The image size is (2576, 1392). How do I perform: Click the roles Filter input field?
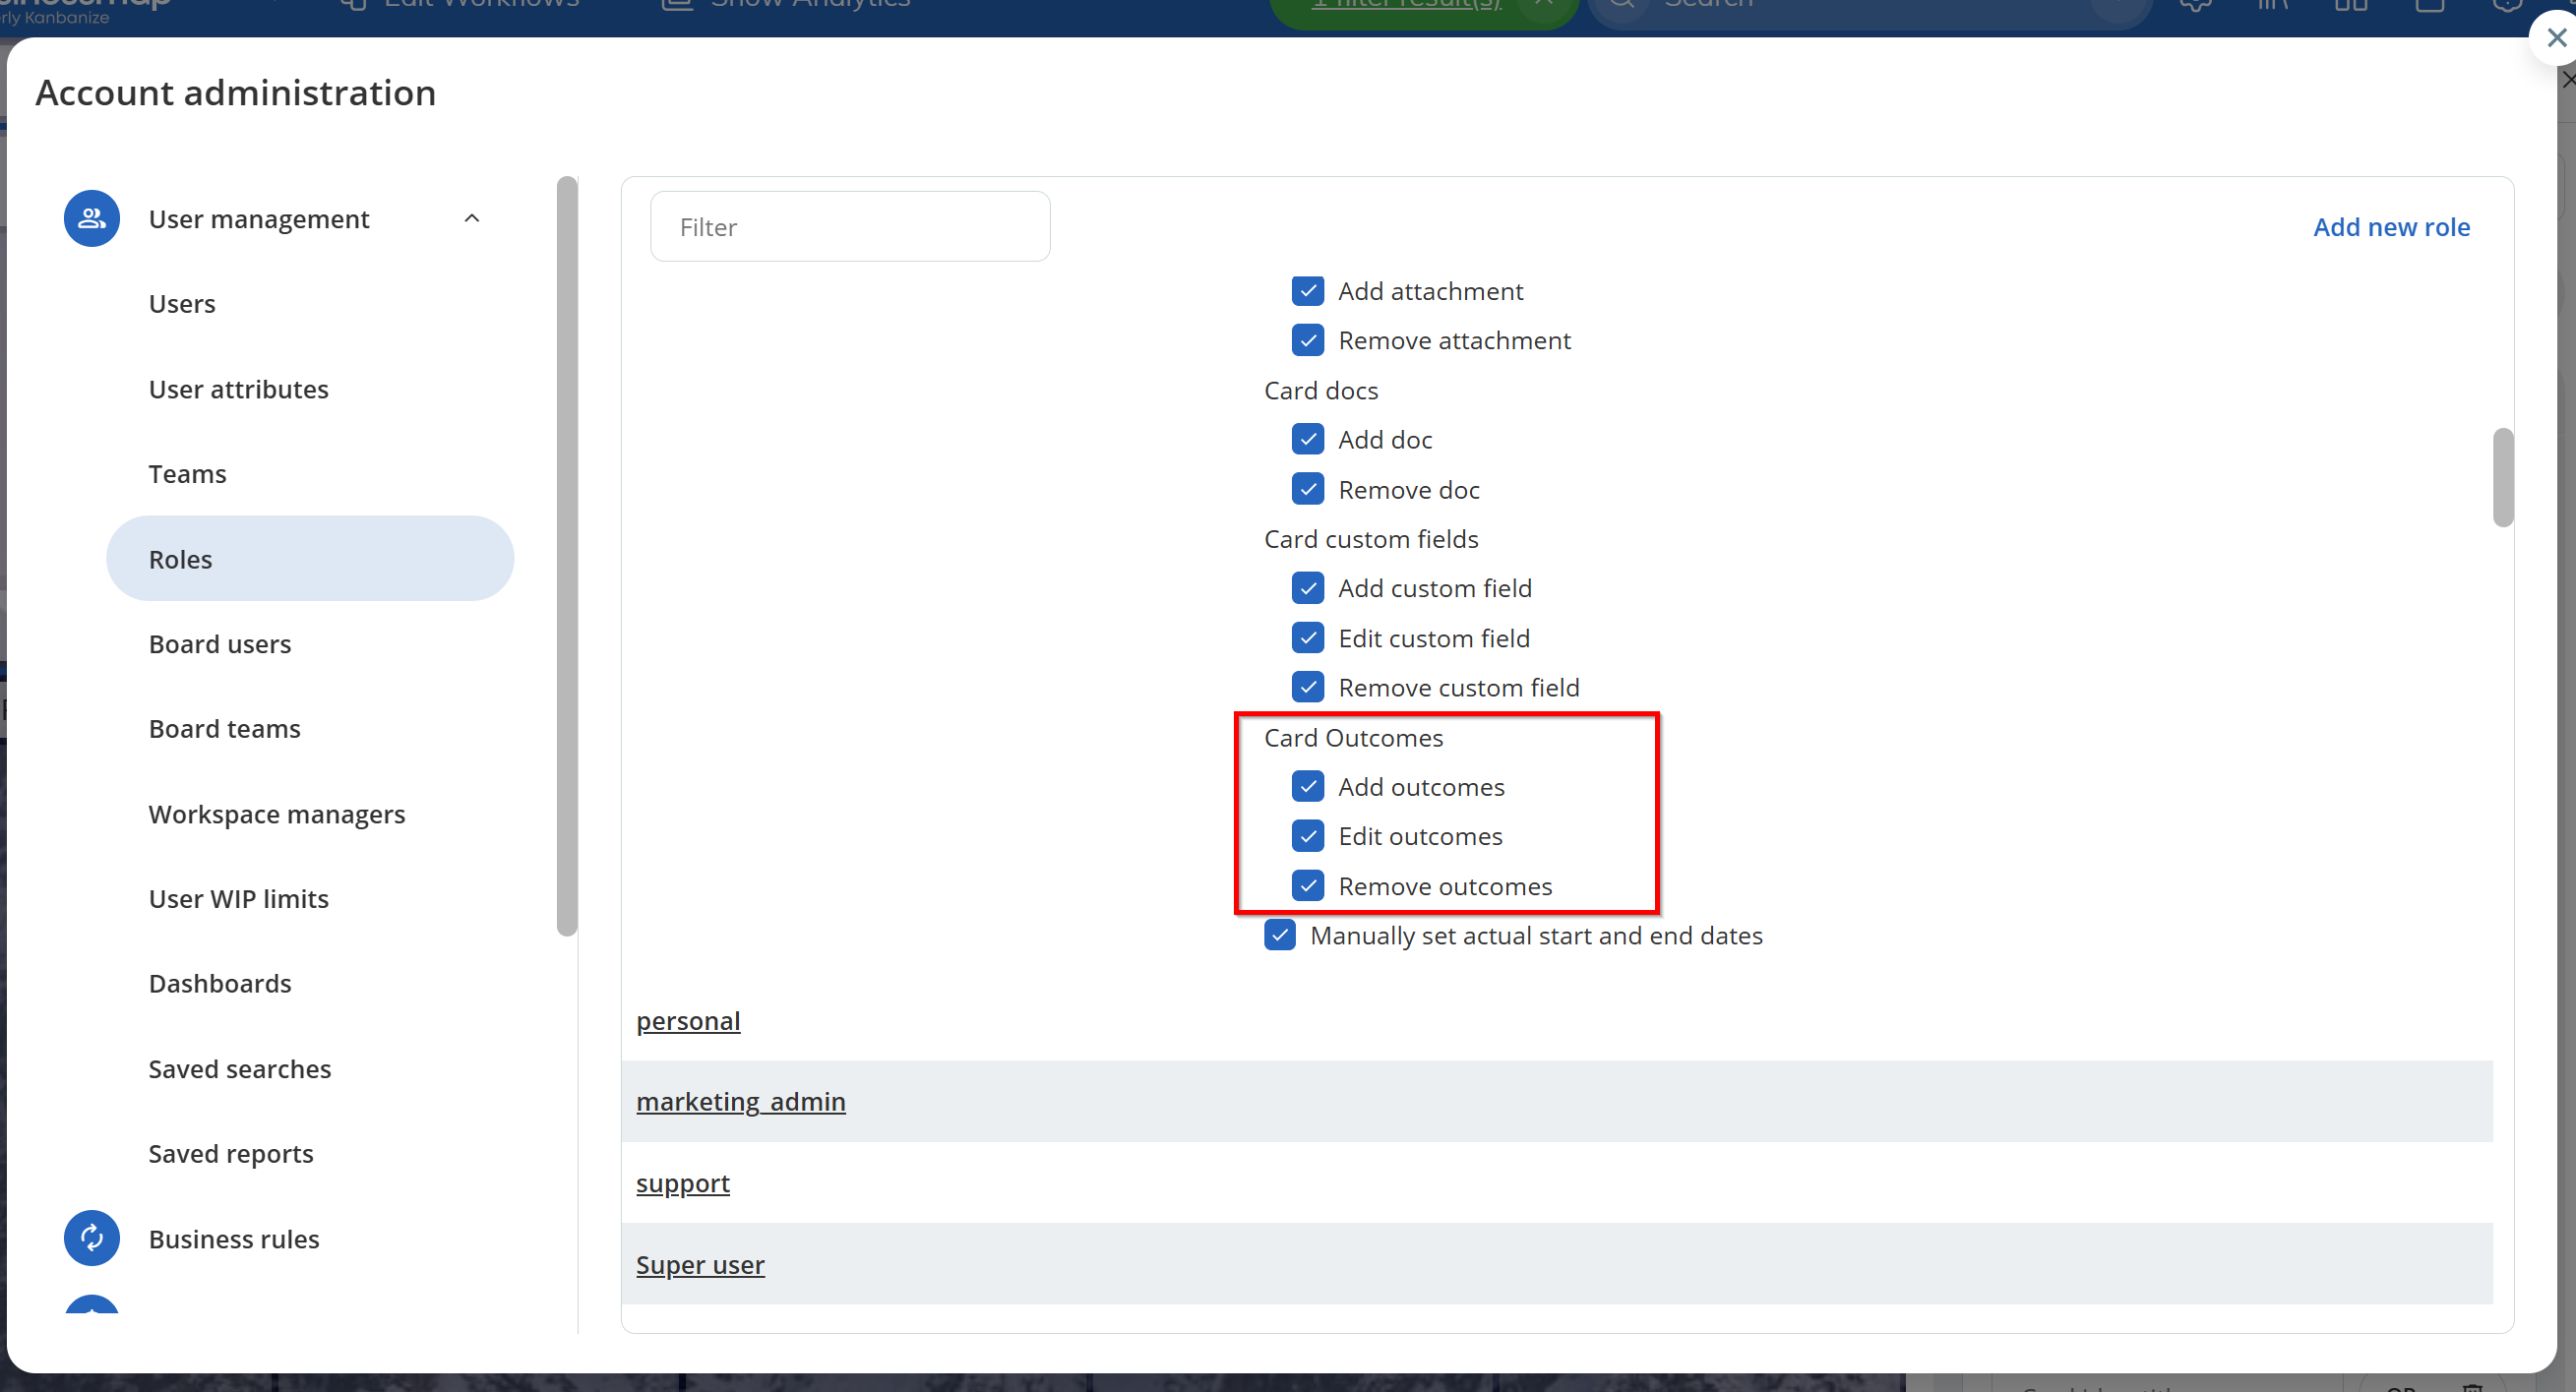click(850, 227)
